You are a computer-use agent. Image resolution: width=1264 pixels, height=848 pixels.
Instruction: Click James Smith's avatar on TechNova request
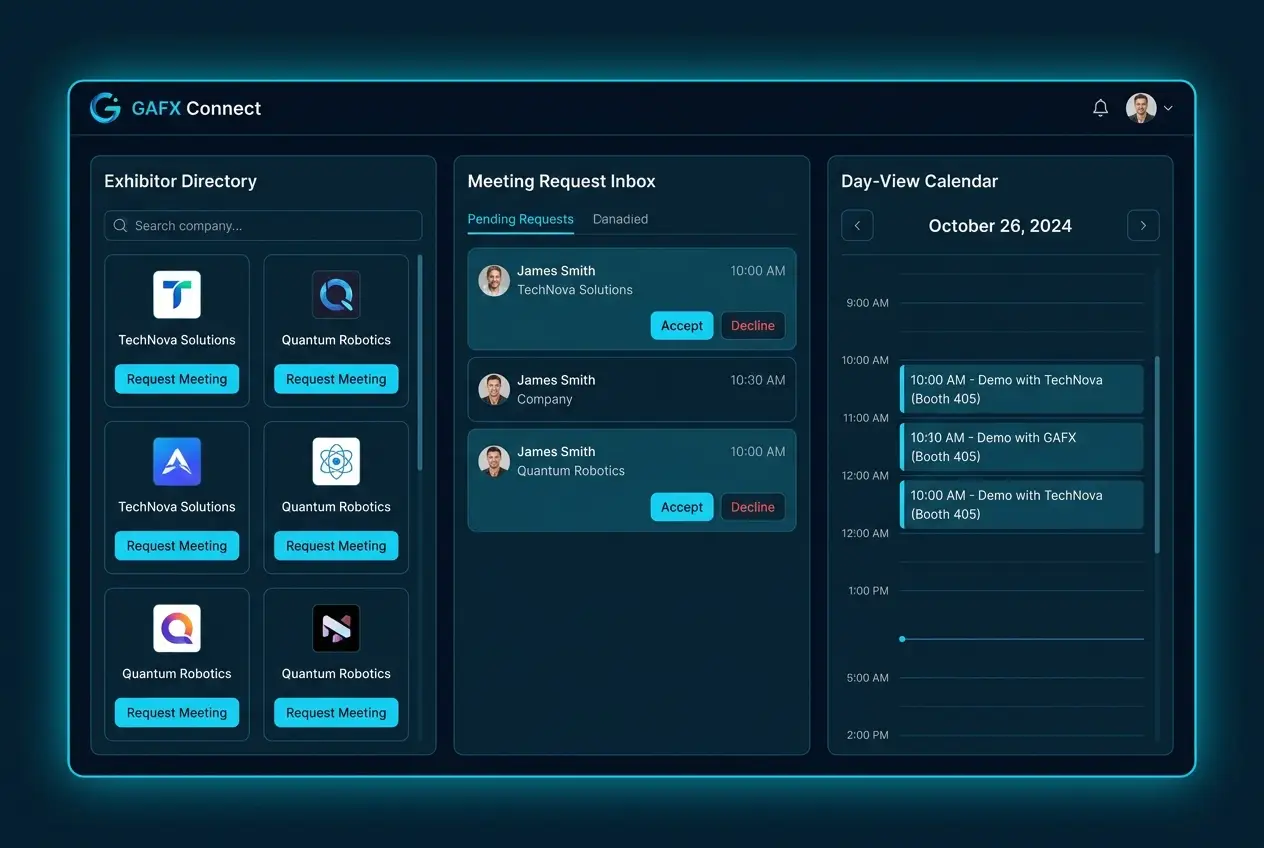pos(494,280)
